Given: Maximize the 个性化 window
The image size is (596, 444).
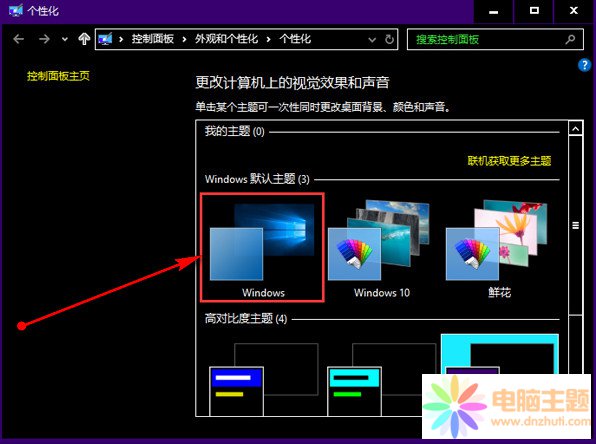Looking at the screenshot, I should coord(534,11).
